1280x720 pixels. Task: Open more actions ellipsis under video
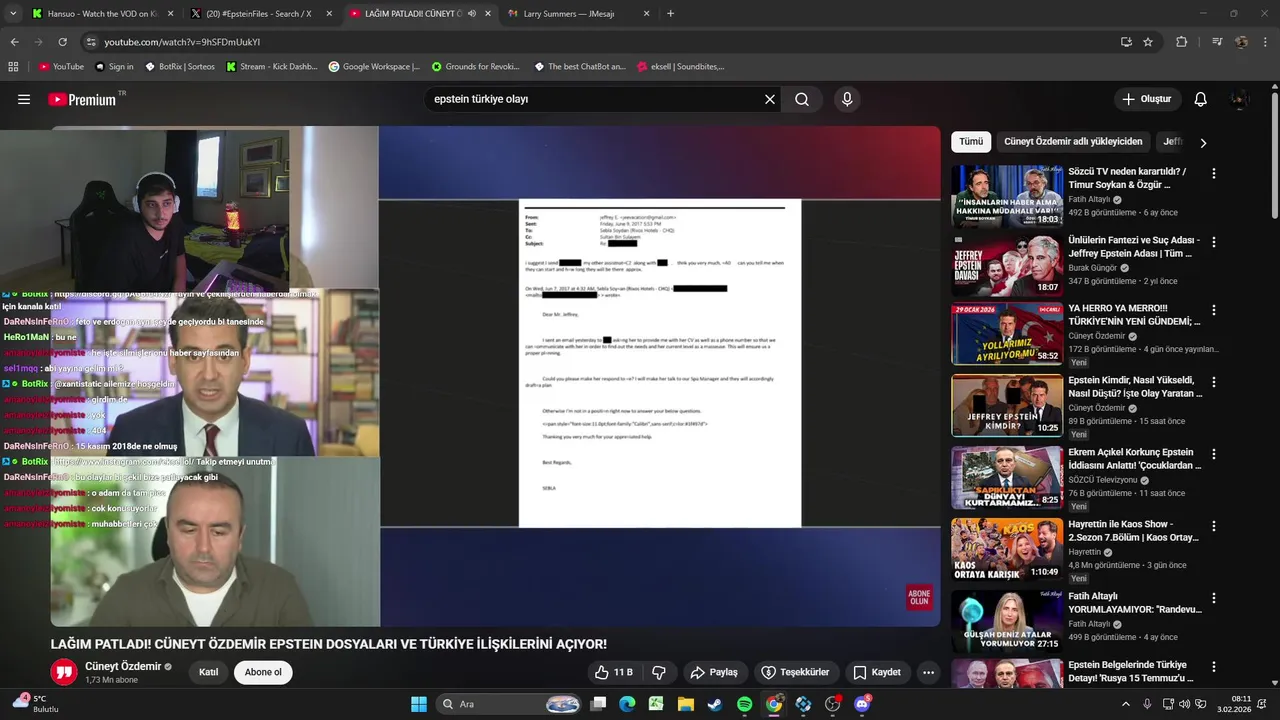[x=928, y=672]
